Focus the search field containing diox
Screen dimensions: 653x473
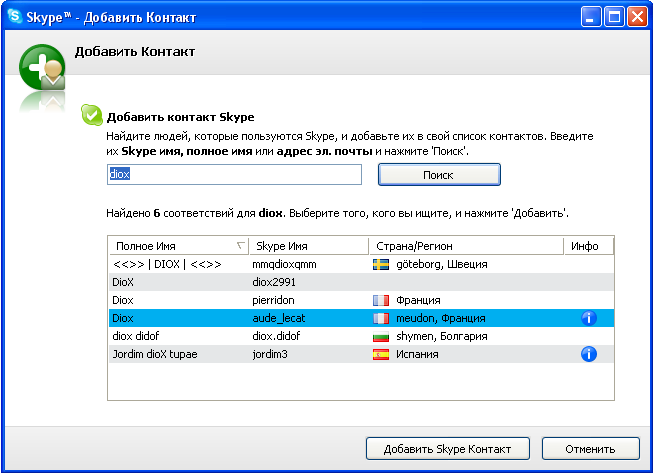pos(234,174)
